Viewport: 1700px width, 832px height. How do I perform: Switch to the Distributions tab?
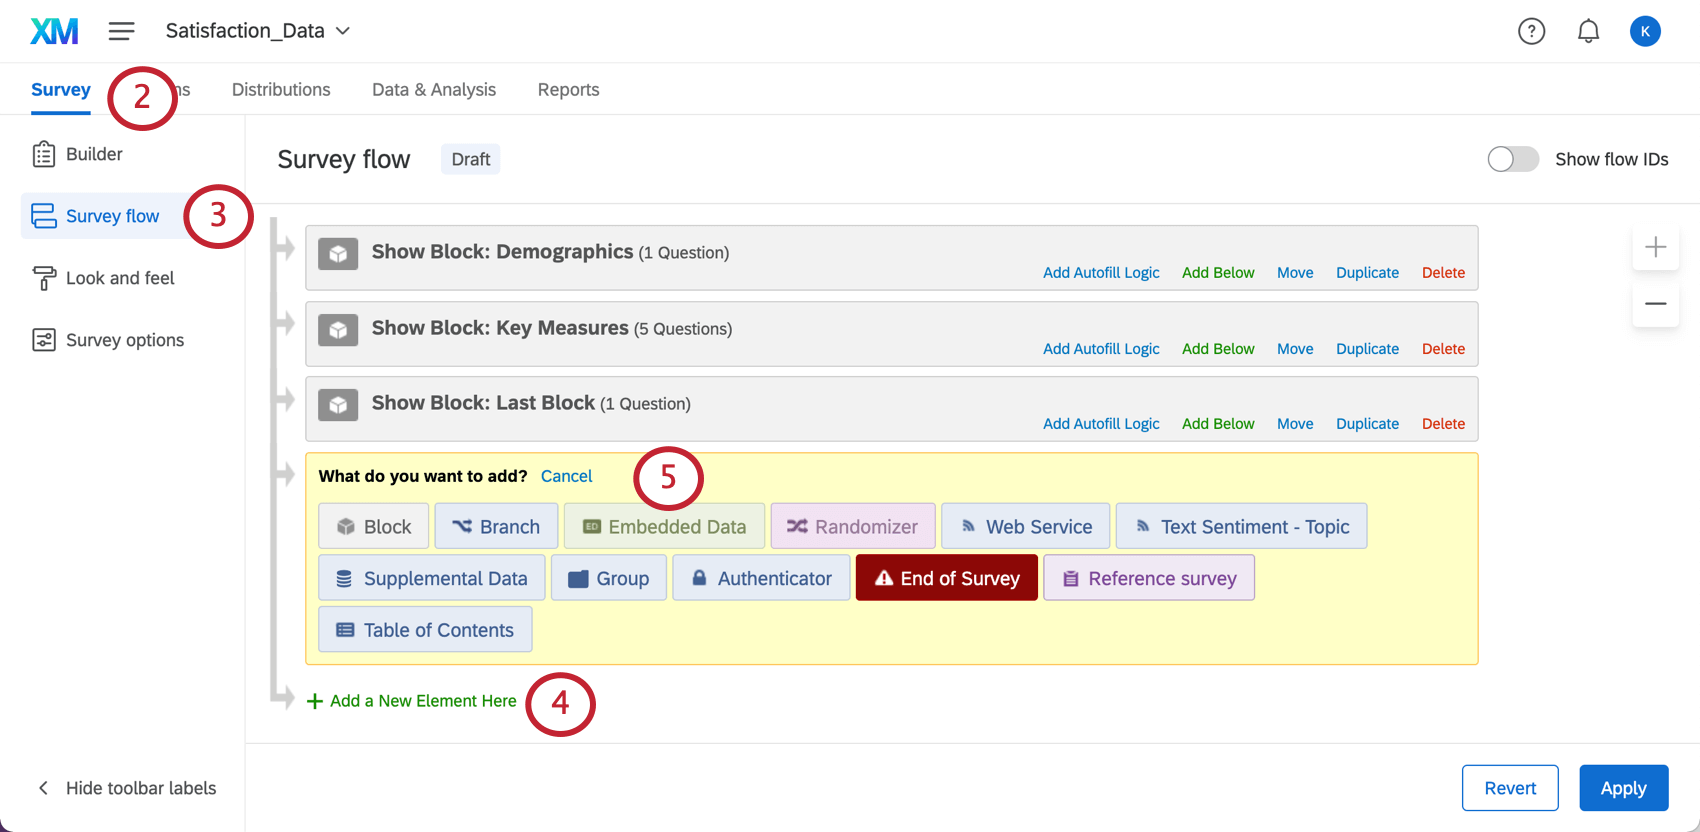coord(281,89)
